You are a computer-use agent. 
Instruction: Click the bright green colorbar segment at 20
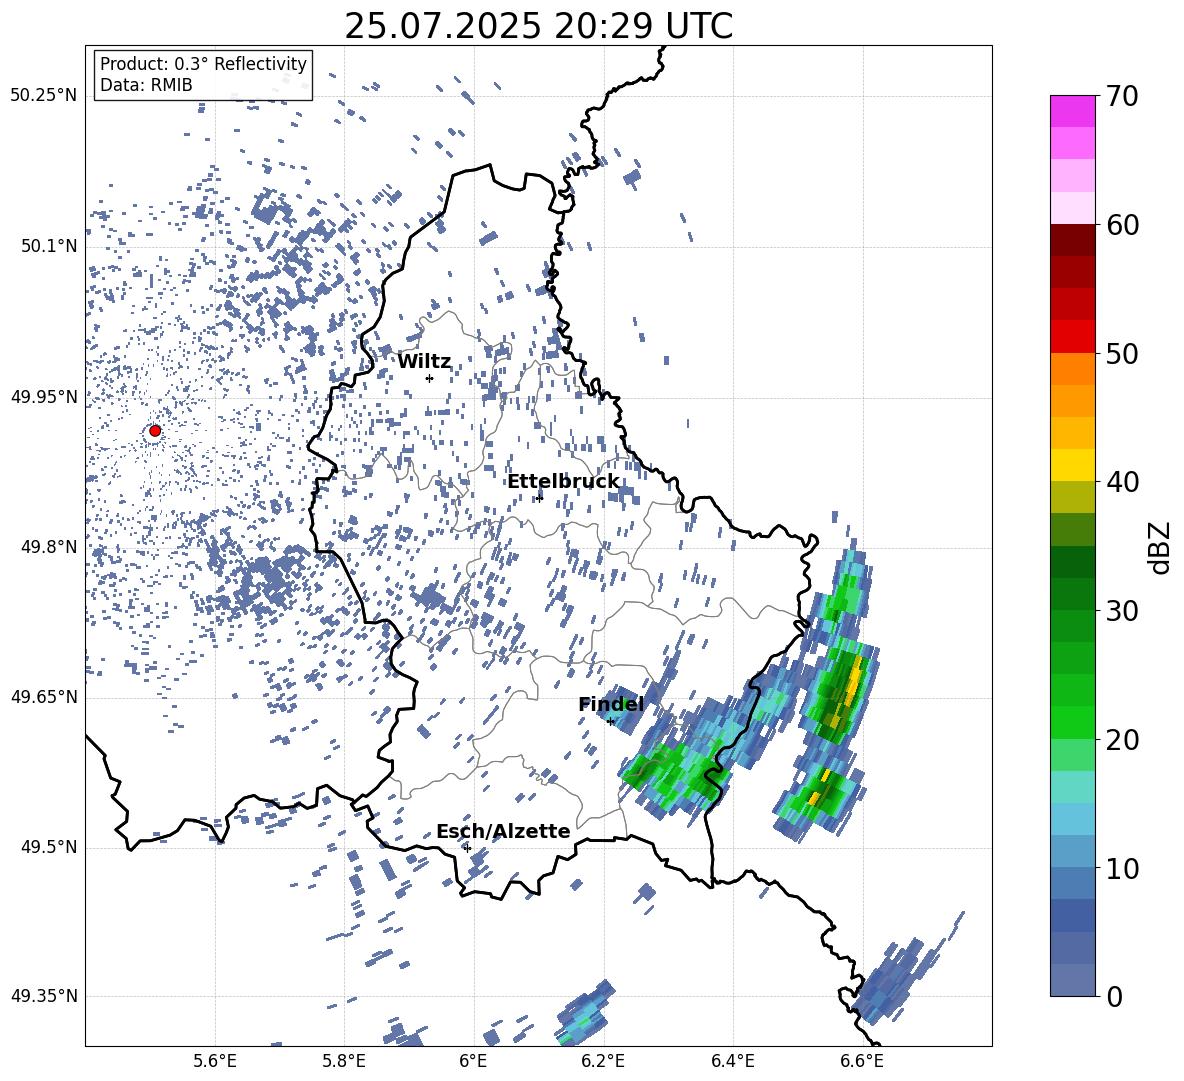1072,722
